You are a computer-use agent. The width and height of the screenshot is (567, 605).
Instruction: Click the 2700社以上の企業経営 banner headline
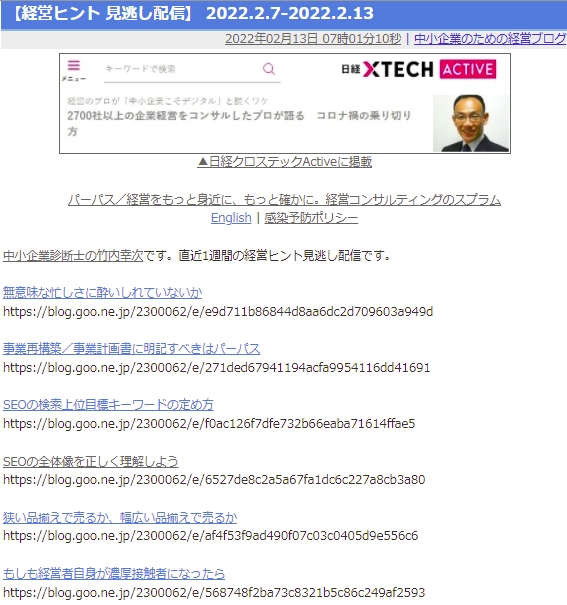click(x=239, y=123)
